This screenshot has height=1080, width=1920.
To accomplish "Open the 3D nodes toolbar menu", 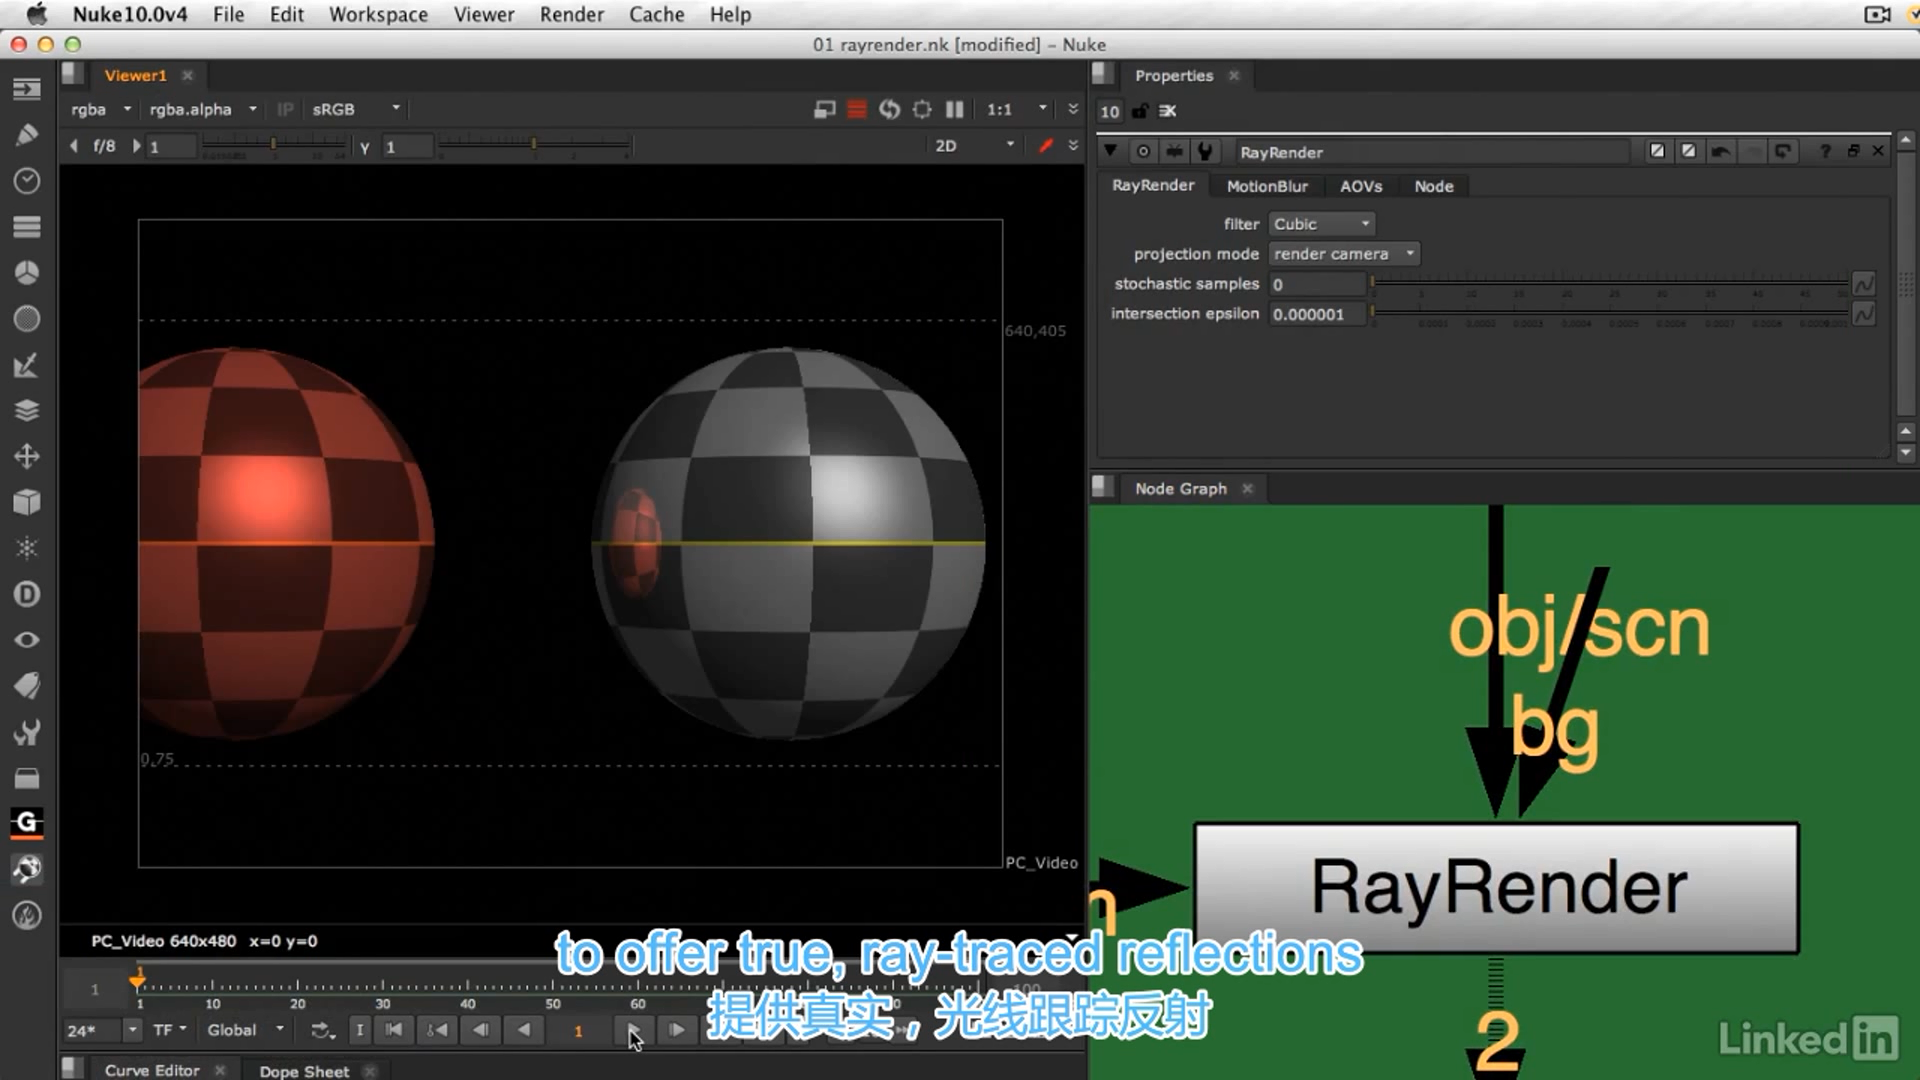I will tap(27, 502).
